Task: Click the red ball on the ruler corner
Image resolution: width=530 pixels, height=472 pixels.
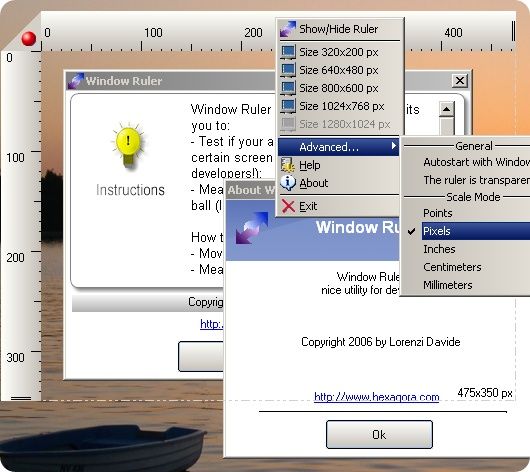Action: pos(29,39)
